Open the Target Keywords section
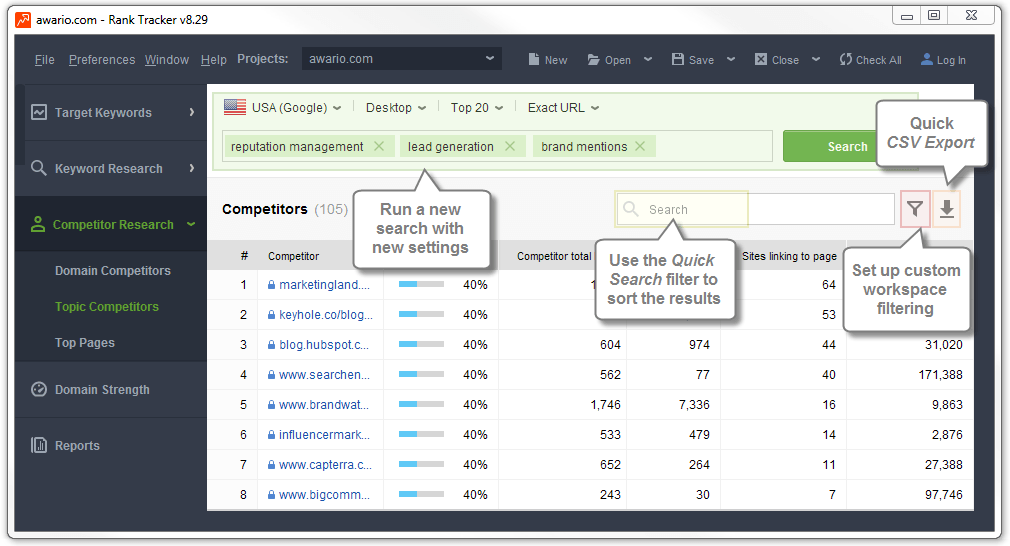Viewport: 1010px width, 546px height. pos(103,113)
